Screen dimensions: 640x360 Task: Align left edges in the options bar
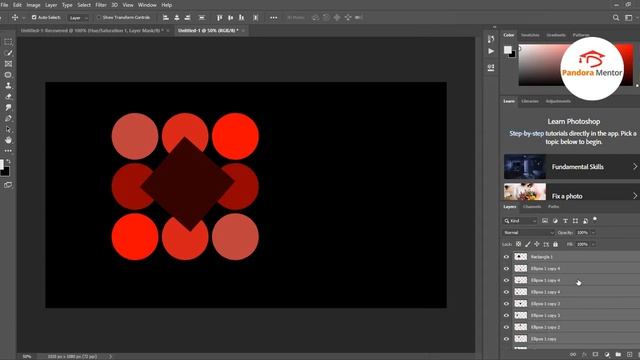coord(166,18)
